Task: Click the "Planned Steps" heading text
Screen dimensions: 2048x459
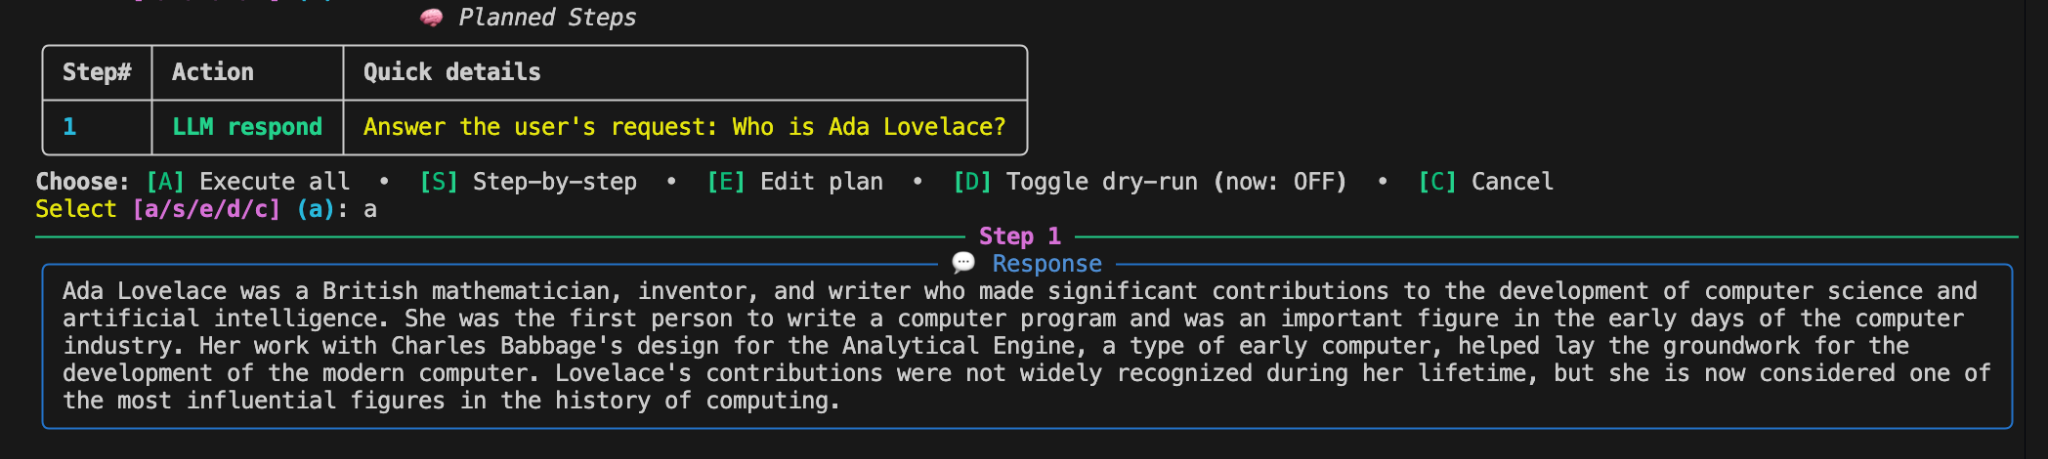Action: pos(547,18)
